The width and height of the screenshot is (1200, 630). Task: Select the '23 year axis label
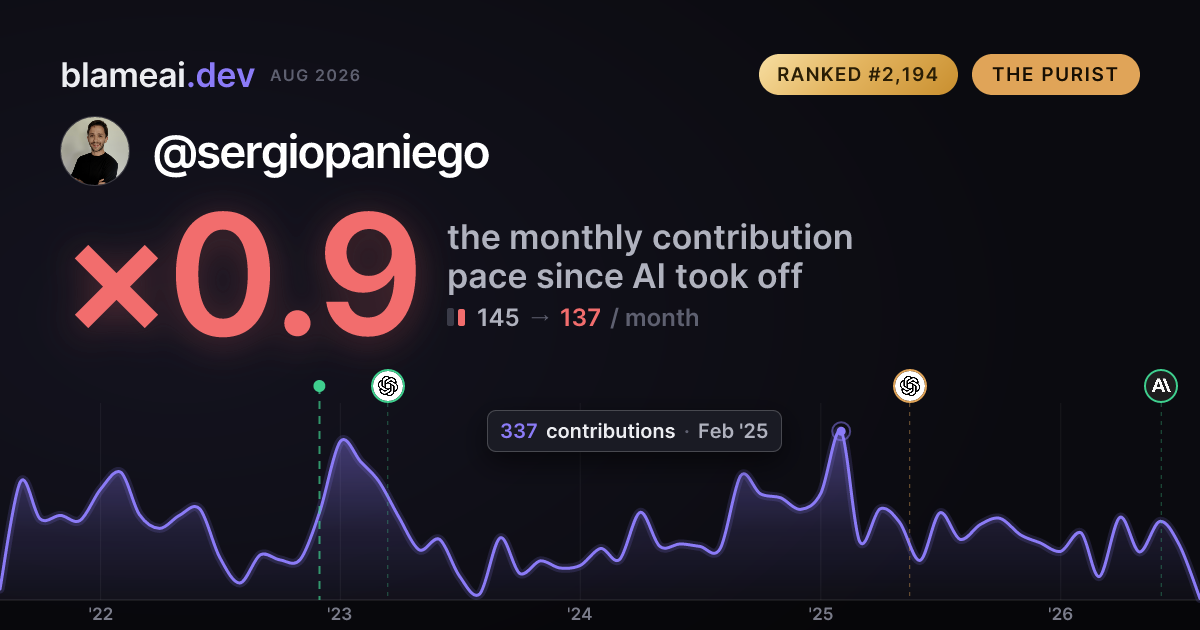340,614
